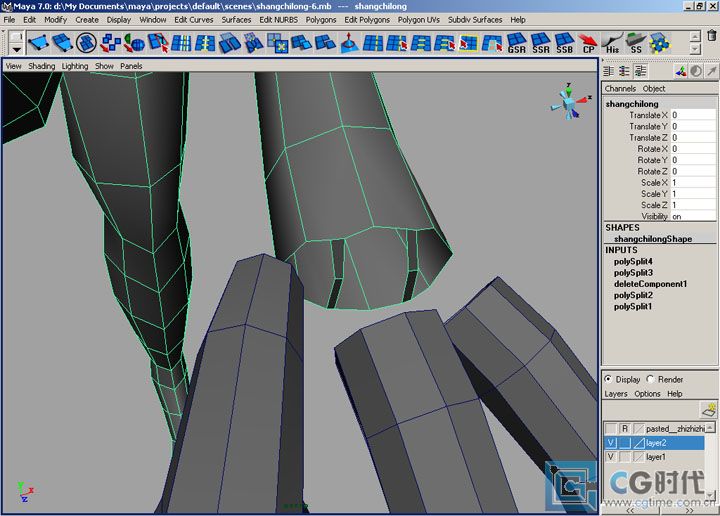
Task: Click the second channel box layout icon
Action: coord(624,71)
